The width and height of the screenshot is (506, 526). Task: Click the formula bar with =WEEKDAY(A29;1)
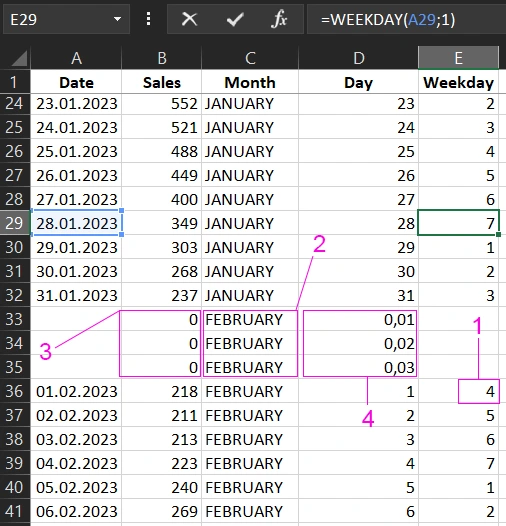[x=406, y=19]
